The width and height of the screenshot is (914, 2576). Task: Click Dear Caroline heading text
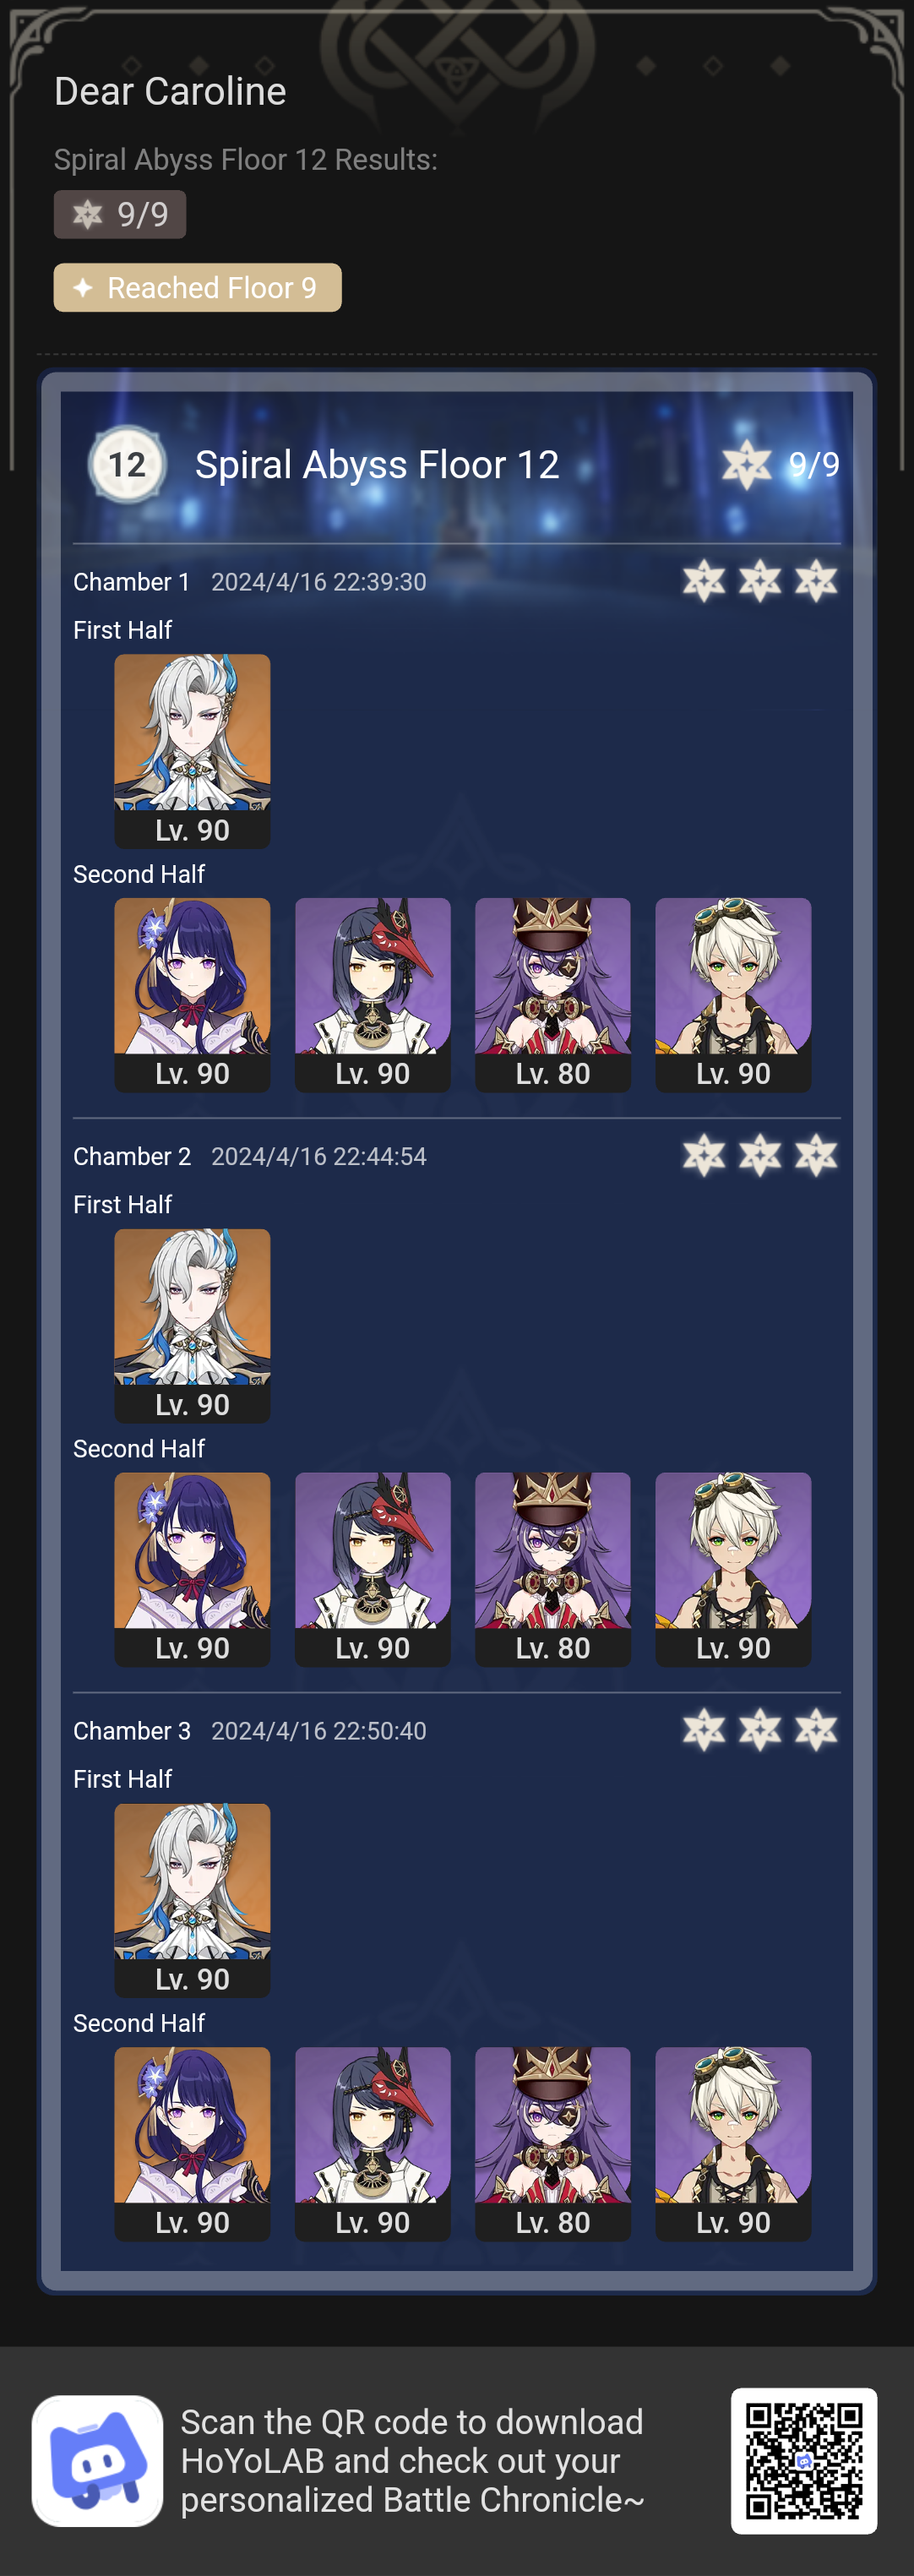click(x=170, y=91)
